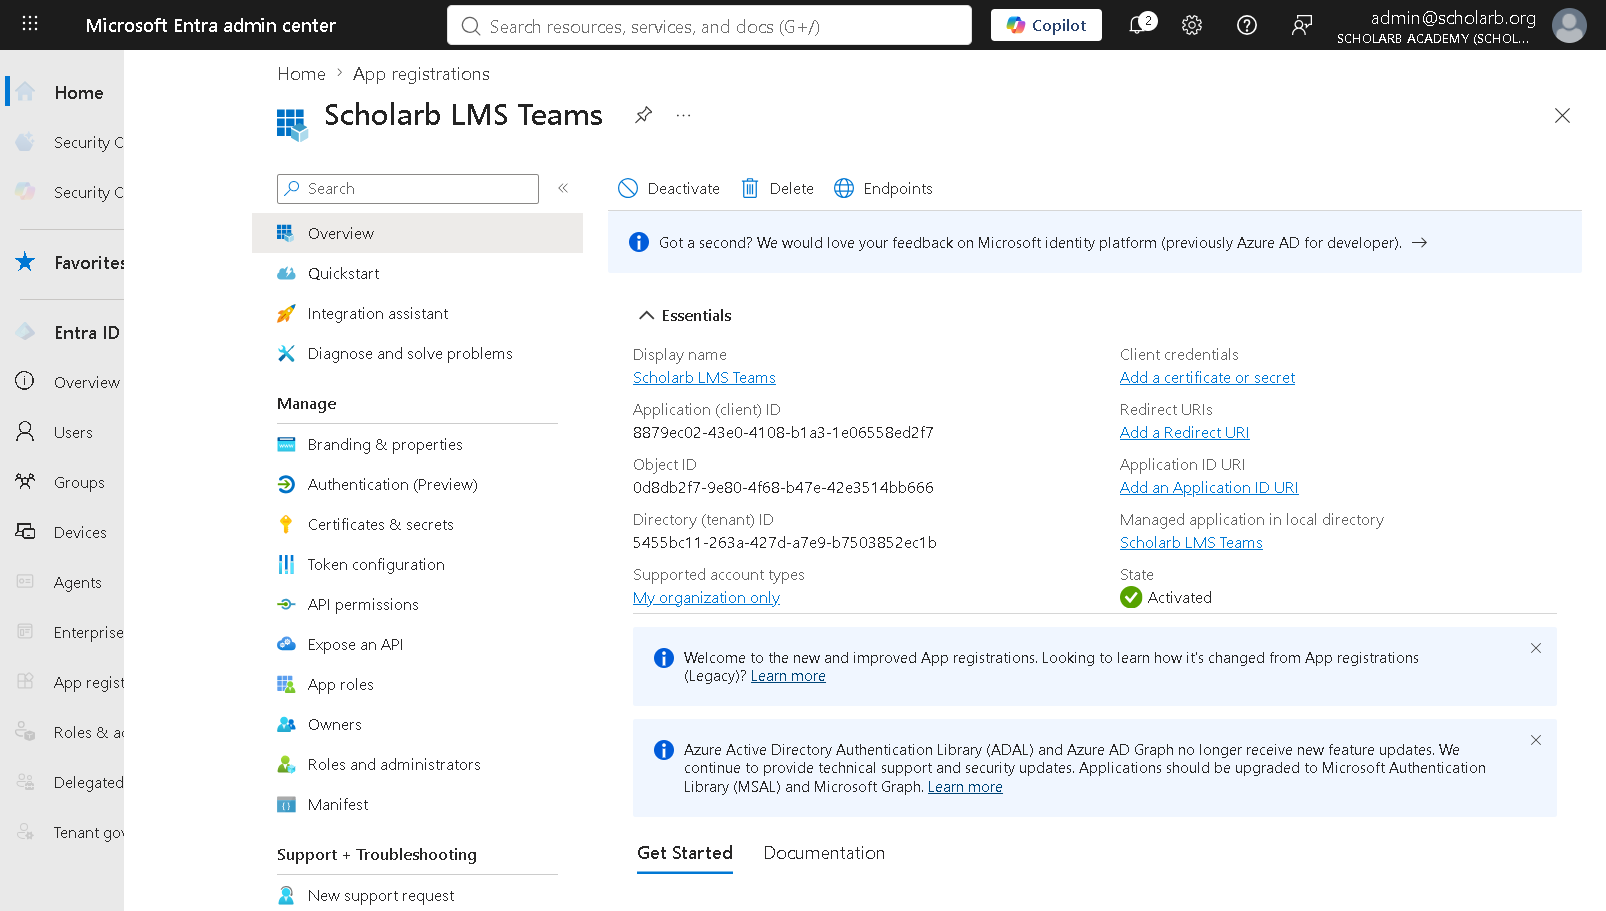Switch to the Documentation tab

(x=824, y=853)
